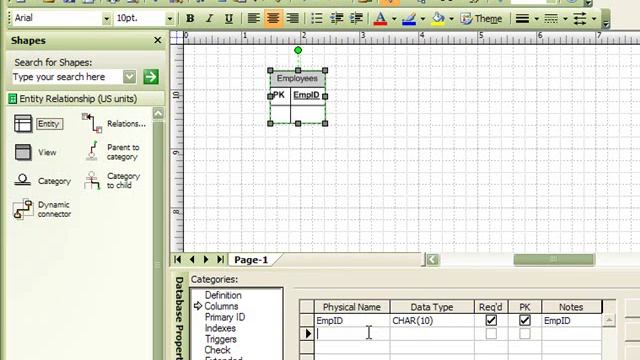Select the Definition category
This screenshot has height=360, width=640.
[x=223, y=295]
